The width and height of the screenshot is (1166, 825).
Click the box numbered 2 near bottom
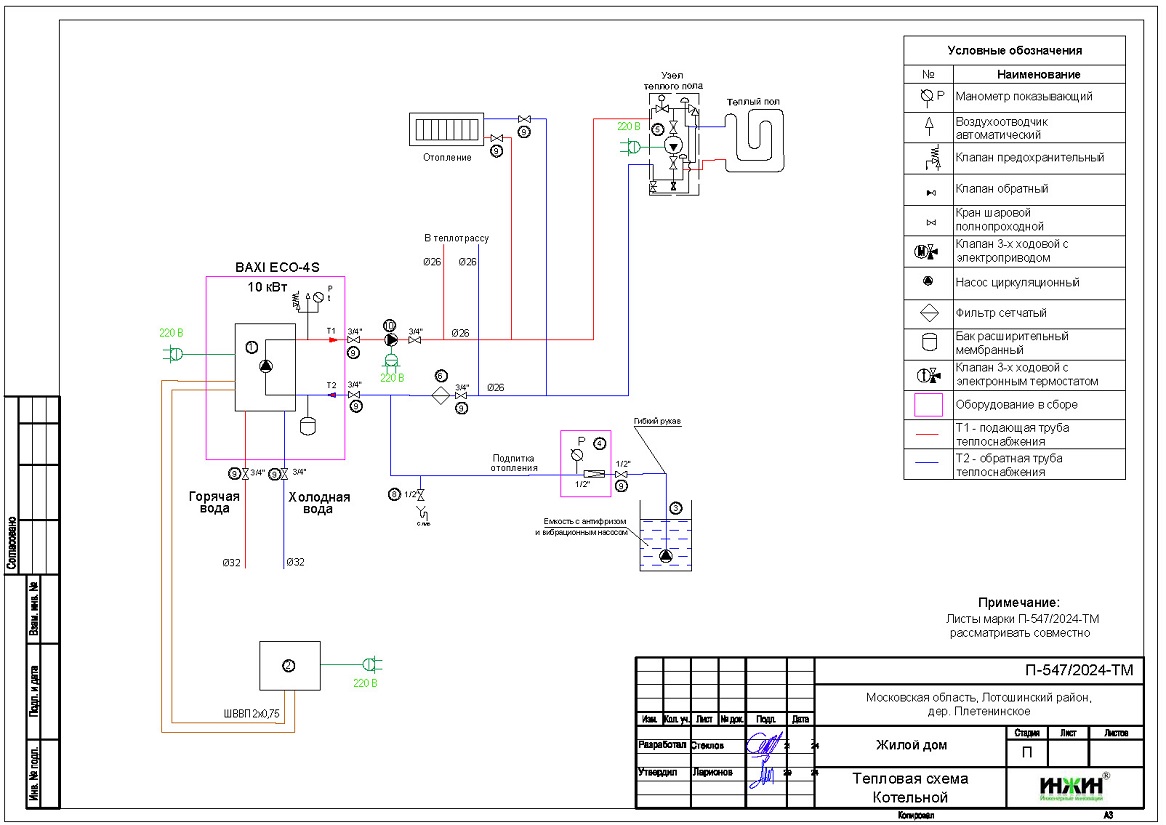(288, 664)
